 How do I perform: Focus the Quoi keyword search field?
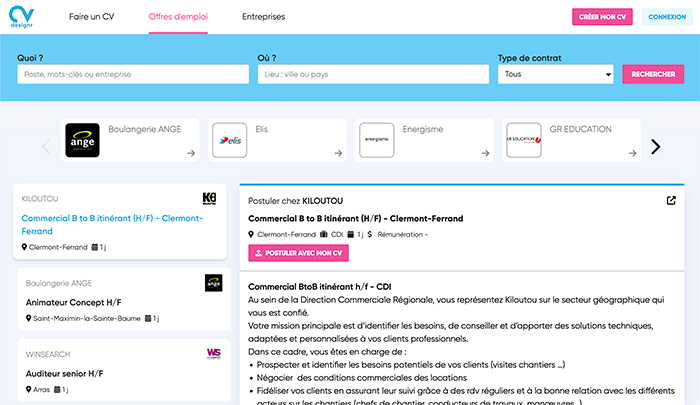pos(133,74)
